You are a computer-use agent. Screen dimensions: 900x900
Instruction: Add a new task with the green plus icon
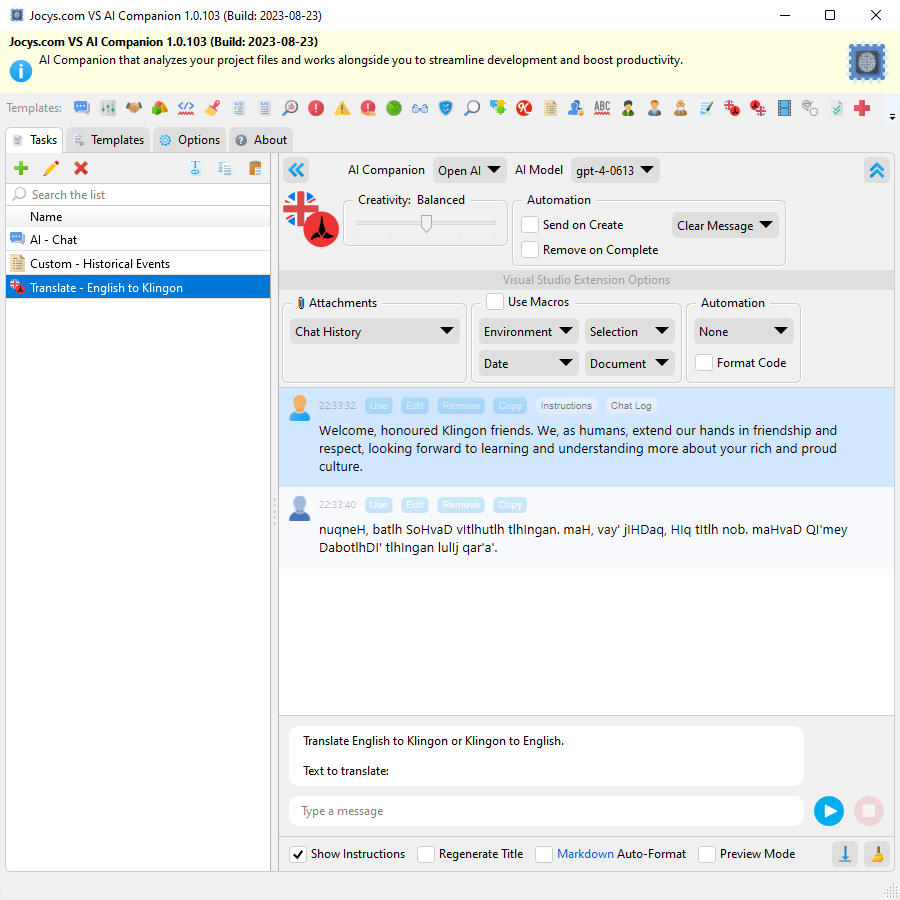click(x=21, y=168)
